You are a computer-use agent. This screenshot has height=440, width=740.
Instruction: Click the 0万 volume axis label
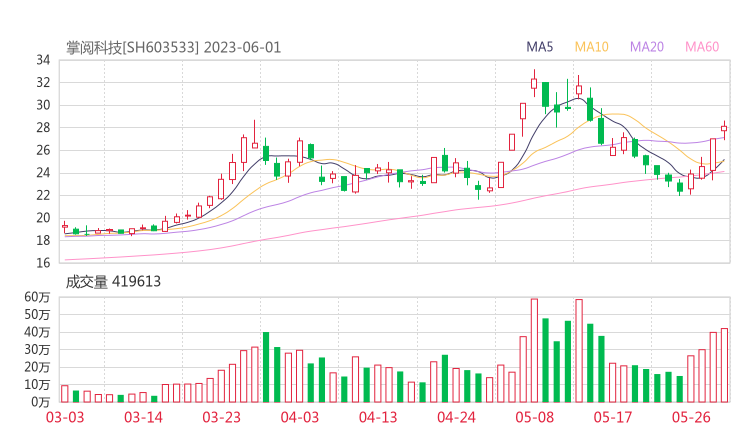[x=41, y=402]
